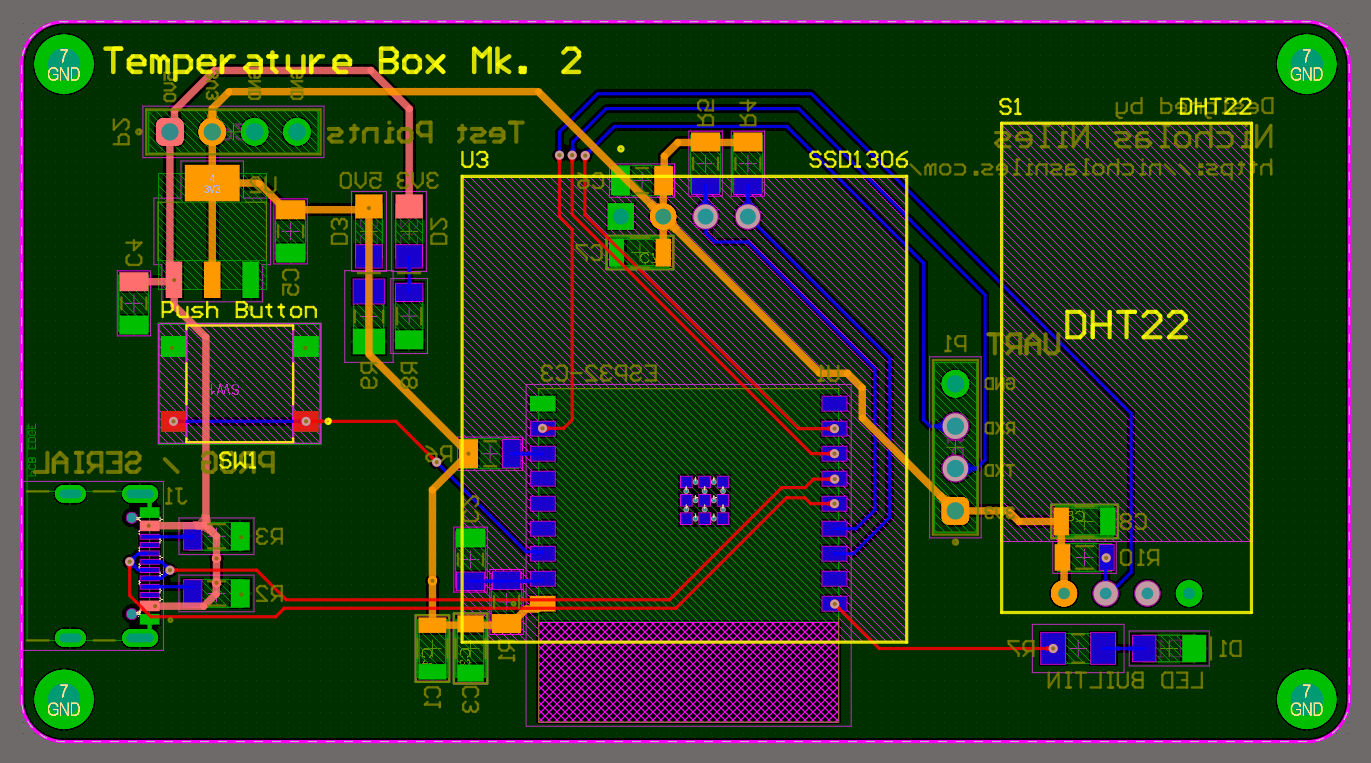Image resolution: width=1371 pixels, height=763 pixels.
Task: Click the mirrored "5V0" label above D3
Action: point(362,181)
